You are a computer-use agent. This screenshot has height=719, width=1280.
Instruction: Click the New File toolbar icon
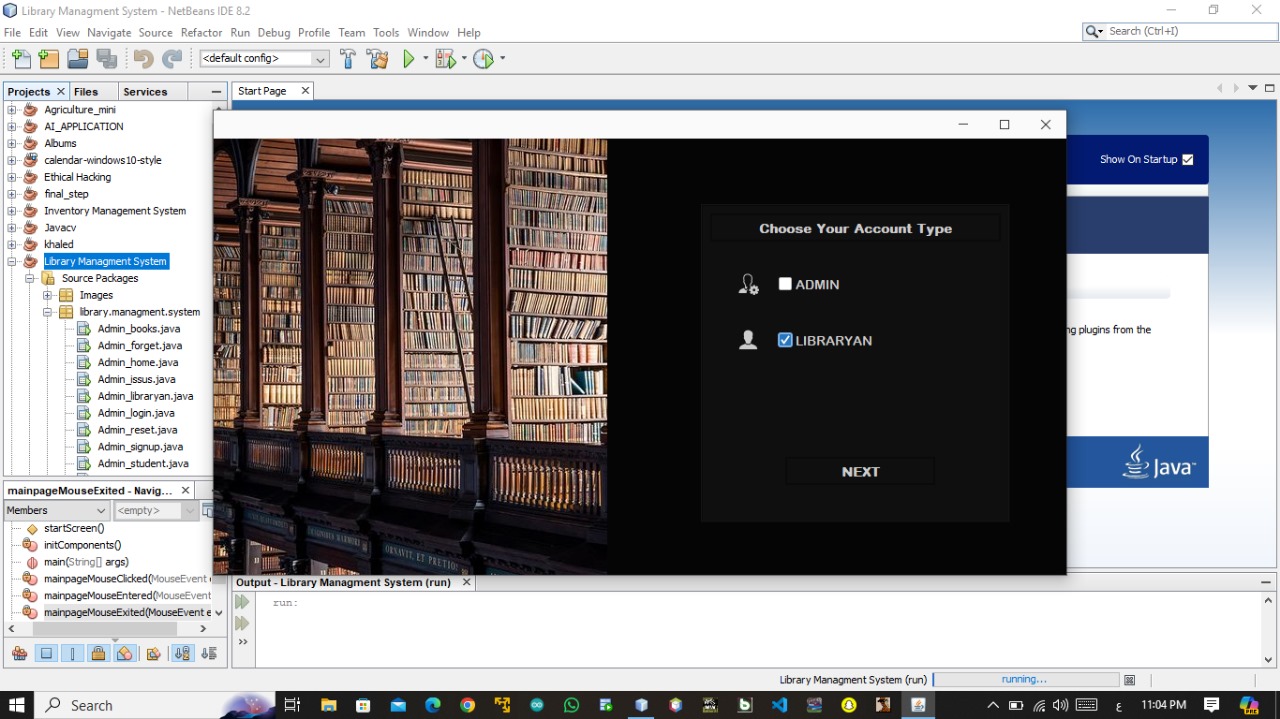click(21, 59)
